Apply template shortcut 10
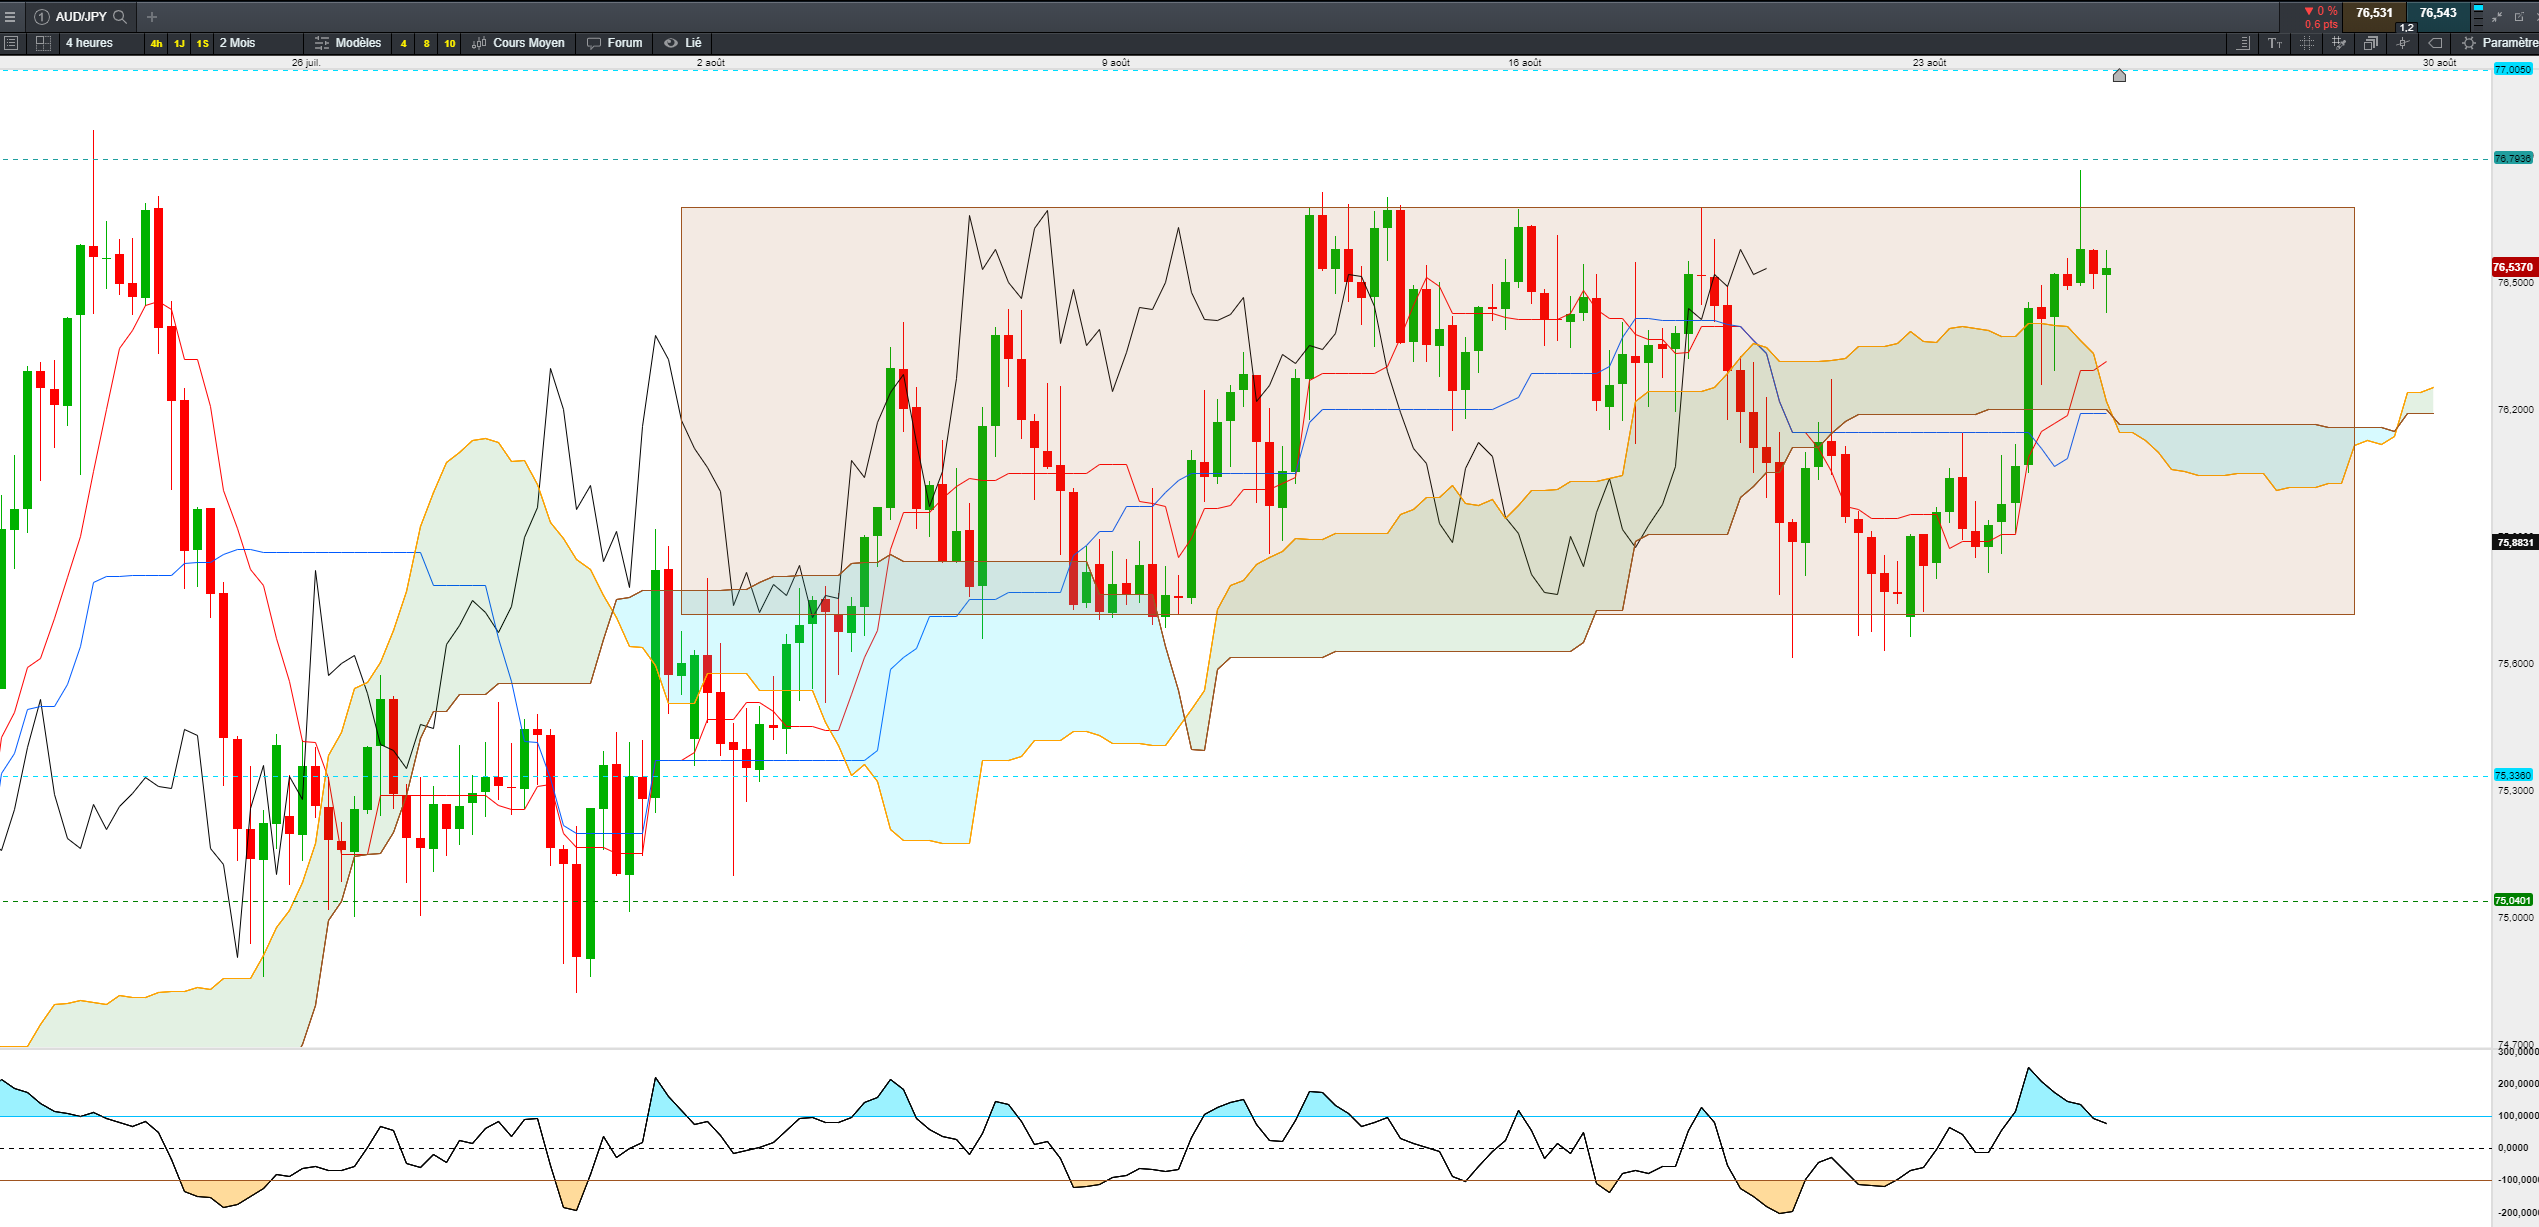This screenshot has height=1227, width=2539. click(450, 43)
